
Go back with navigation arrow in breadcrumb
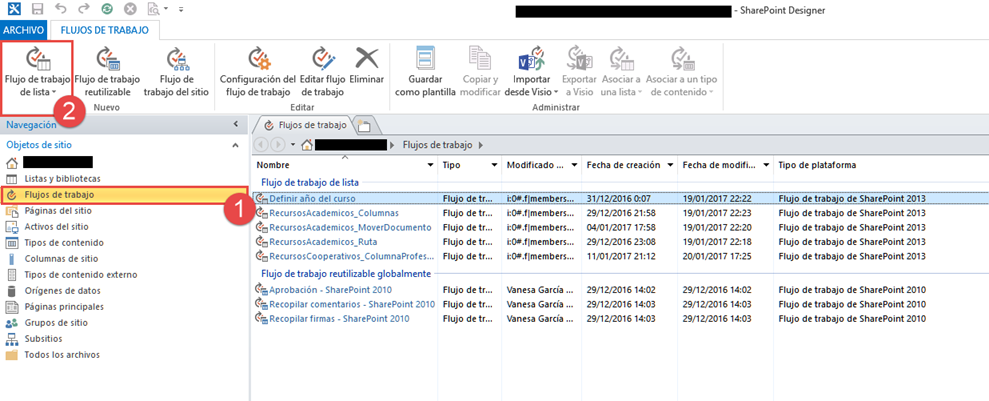click(260, 145)
